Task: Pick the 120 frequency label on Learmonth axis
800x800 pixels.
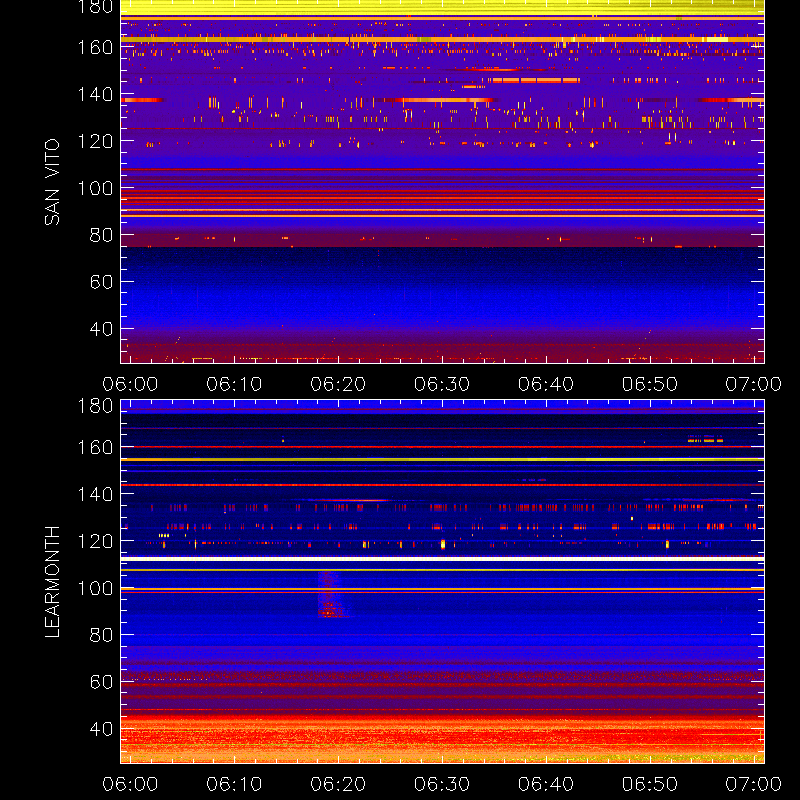Action: tap(95, 541)
